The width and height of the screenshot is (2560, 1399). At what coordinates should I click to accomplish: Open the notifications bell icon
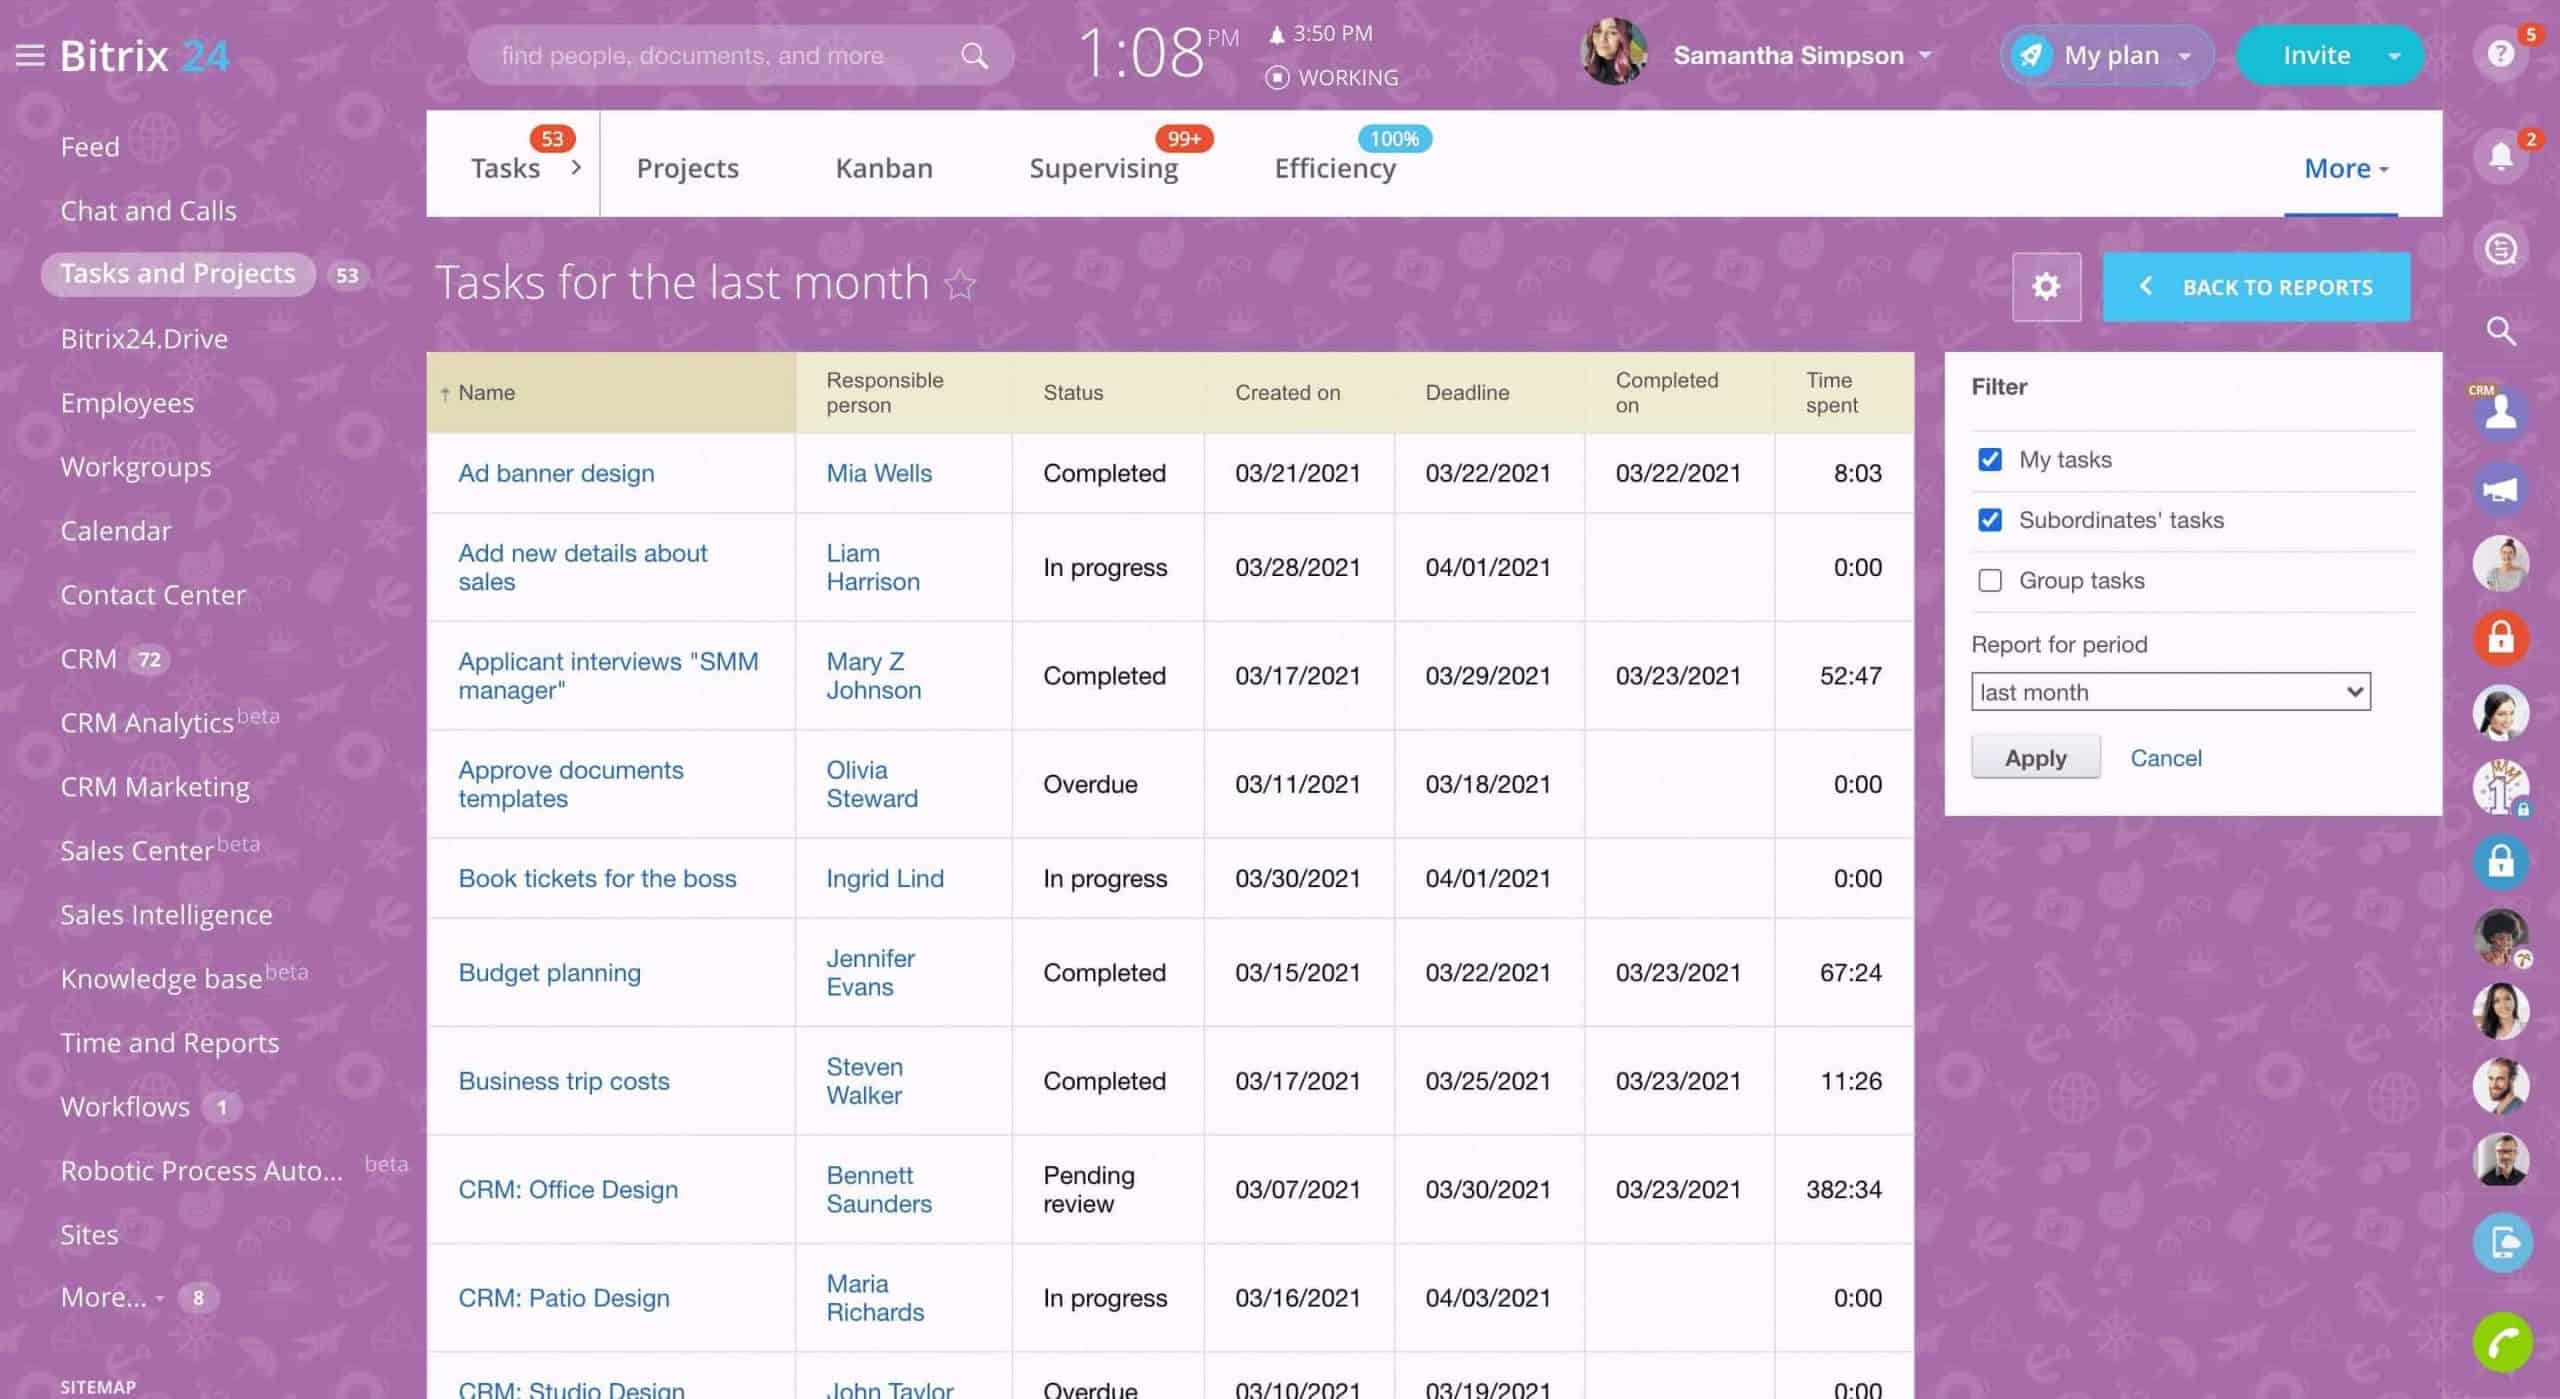tap(2500, 157)
